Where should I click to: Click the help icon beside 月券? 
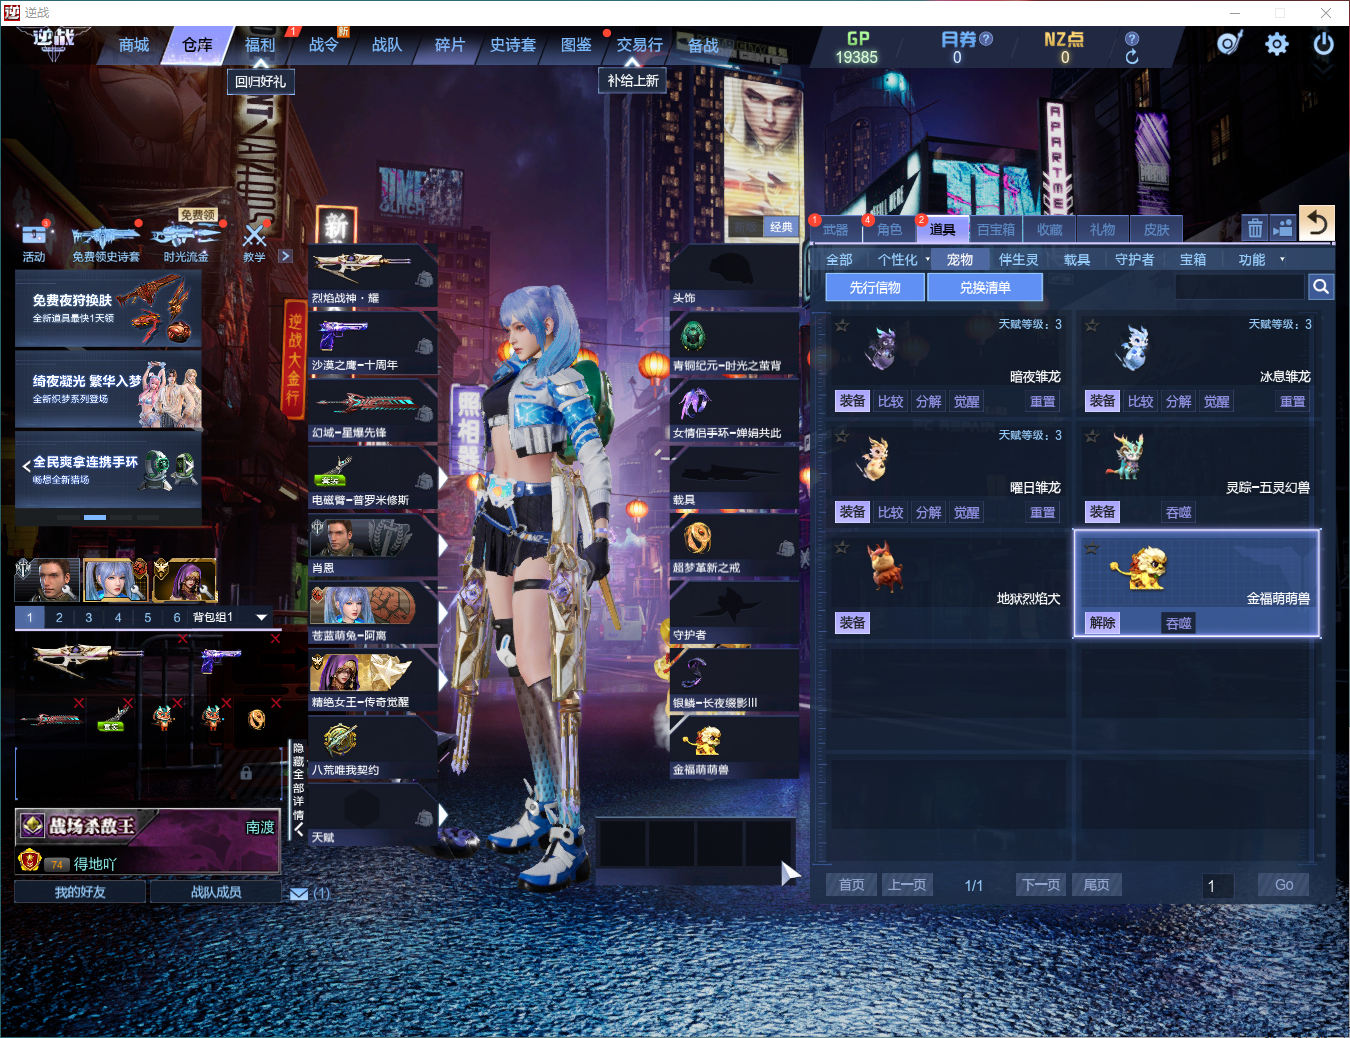pos(986,39)
